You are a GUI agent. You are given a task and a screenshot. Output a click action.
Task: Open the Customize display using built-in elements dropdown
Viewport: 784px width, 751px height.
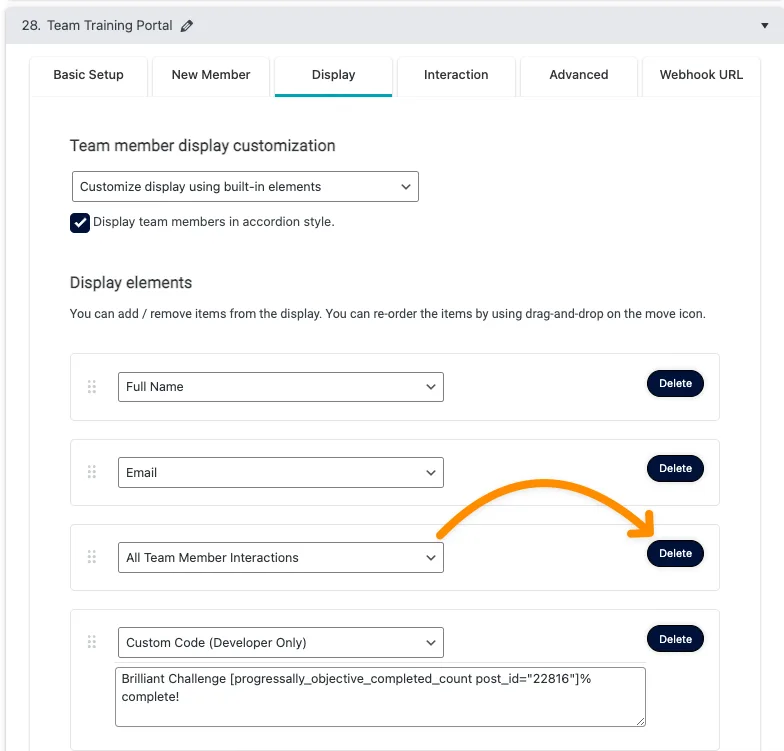[245, 187]
